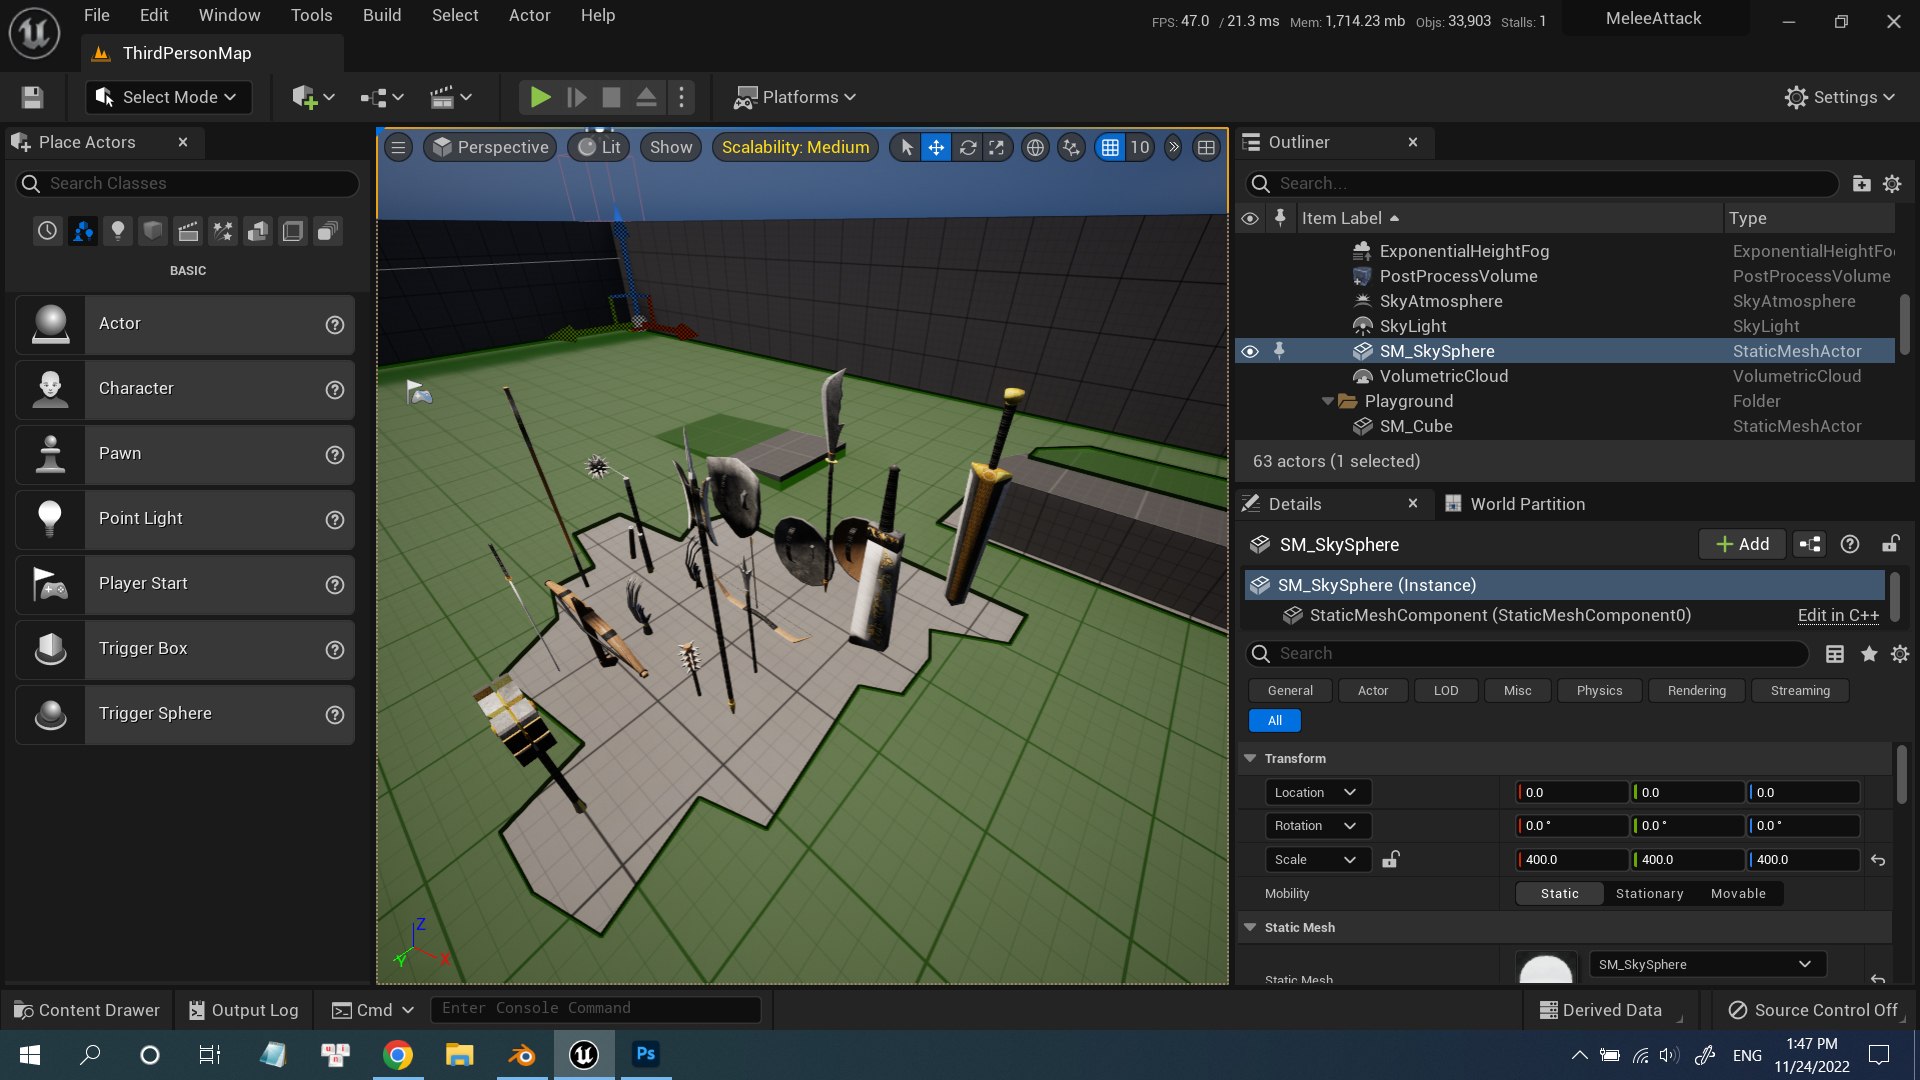Click the Add component button

tap(1742, 545)
